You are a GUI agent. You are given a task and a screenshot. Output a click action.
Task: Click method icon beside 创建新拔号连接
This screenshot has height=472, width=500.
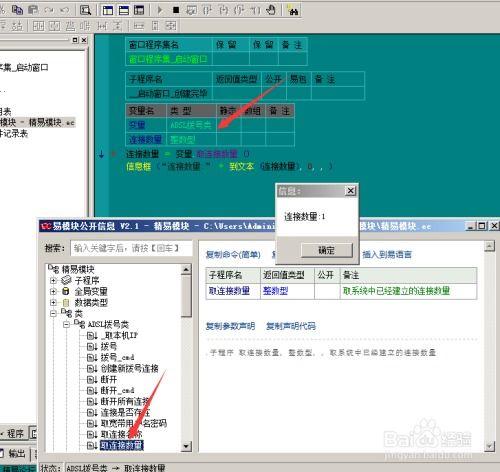coord(92,368)
